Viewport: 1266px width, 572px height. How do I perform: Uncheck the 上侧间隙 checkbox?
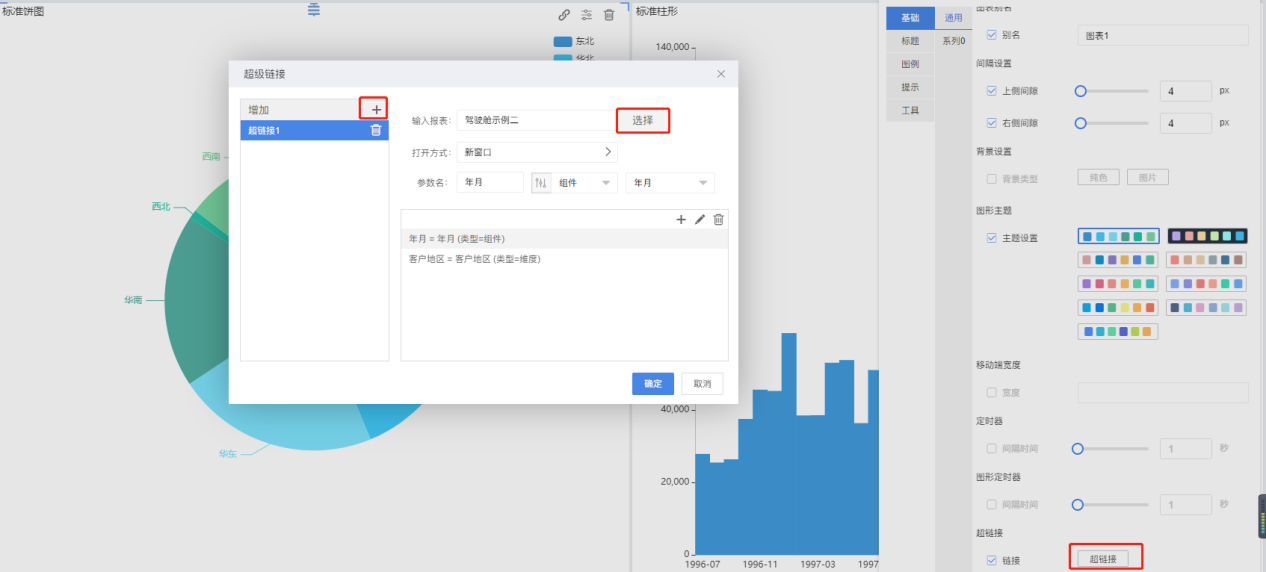coord(992,91)
